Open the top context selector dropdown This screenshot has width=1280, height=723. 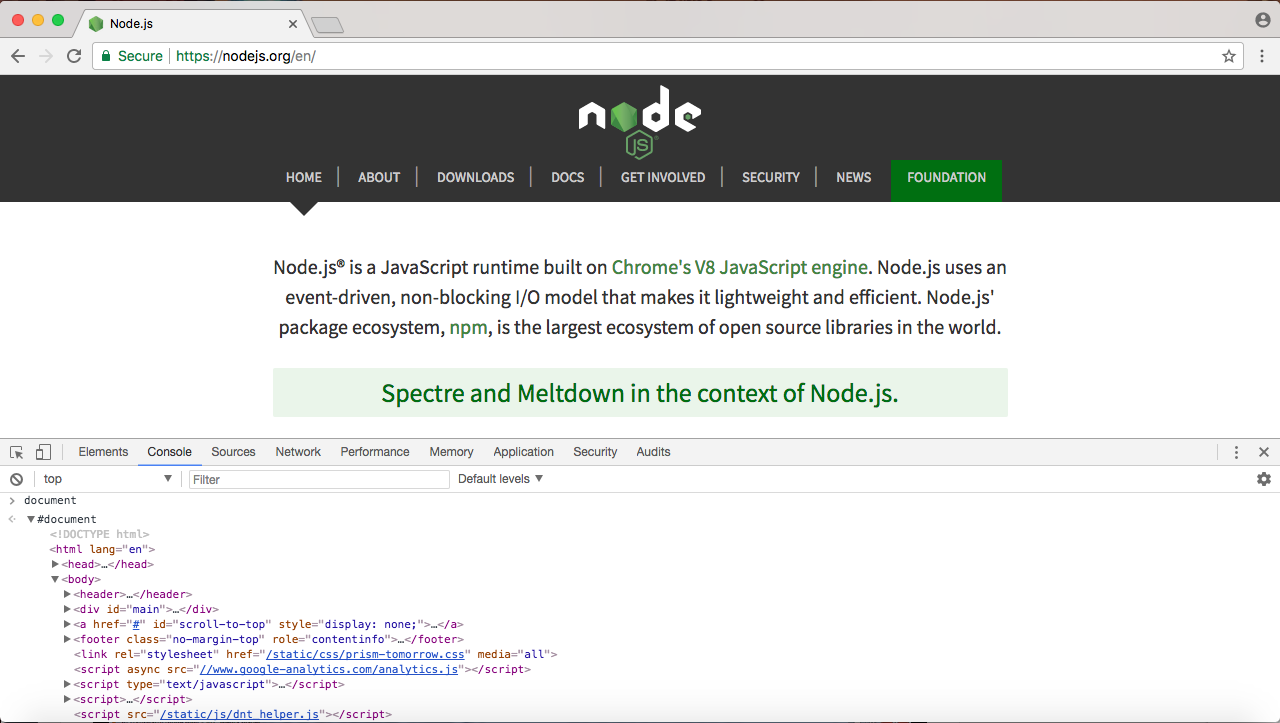(x=107, y=479)
